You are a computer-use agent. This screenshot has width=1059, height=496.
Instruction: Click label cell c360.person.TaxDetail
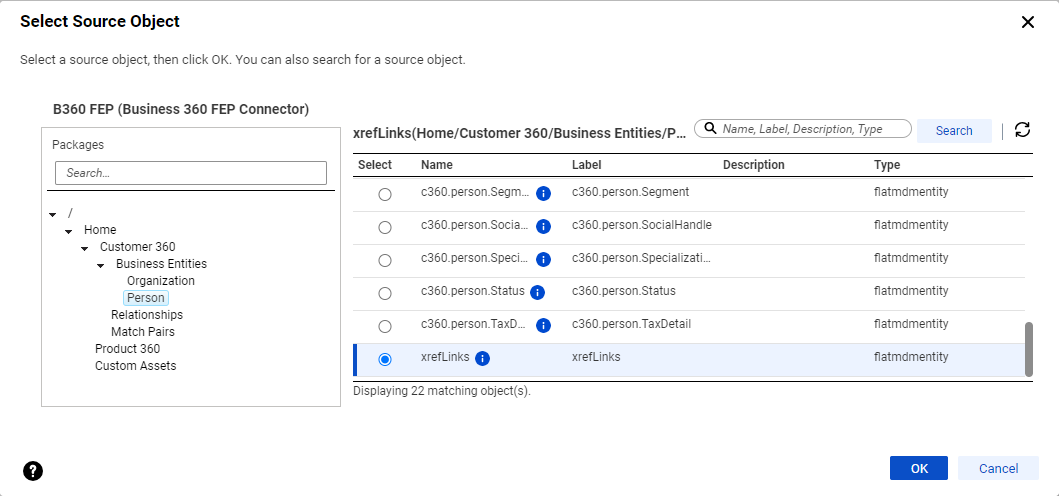[x=631, y=324]
